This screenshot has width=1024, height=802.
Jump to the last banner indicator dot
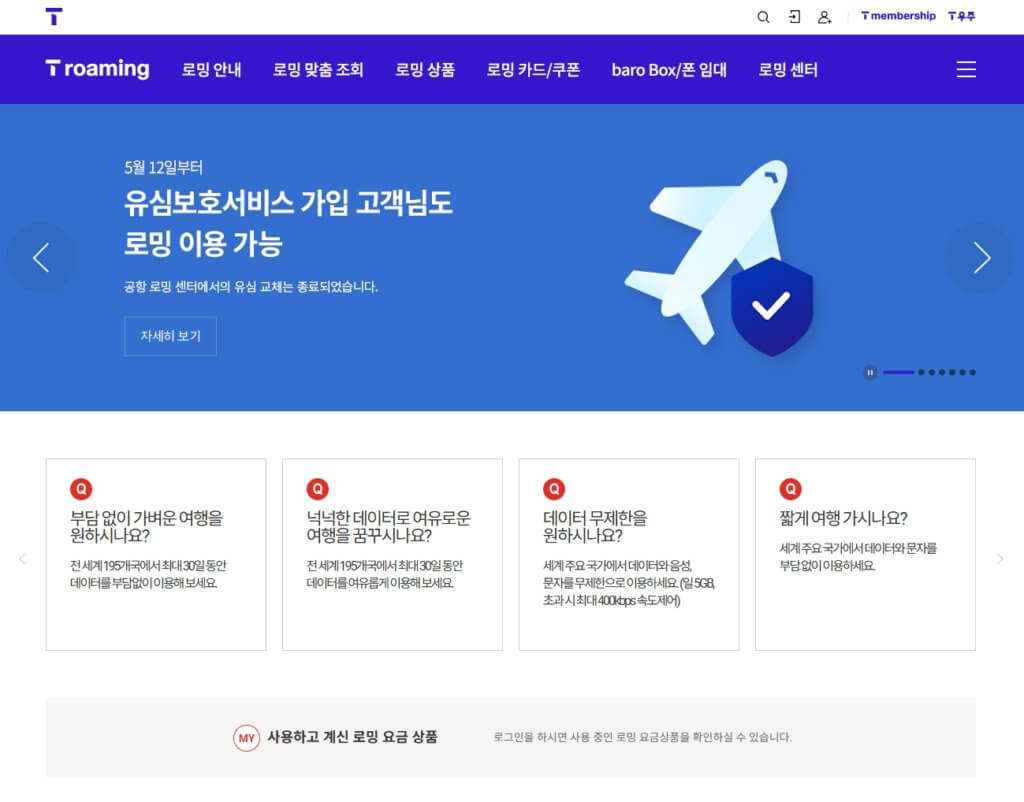(x=972, y=372)
